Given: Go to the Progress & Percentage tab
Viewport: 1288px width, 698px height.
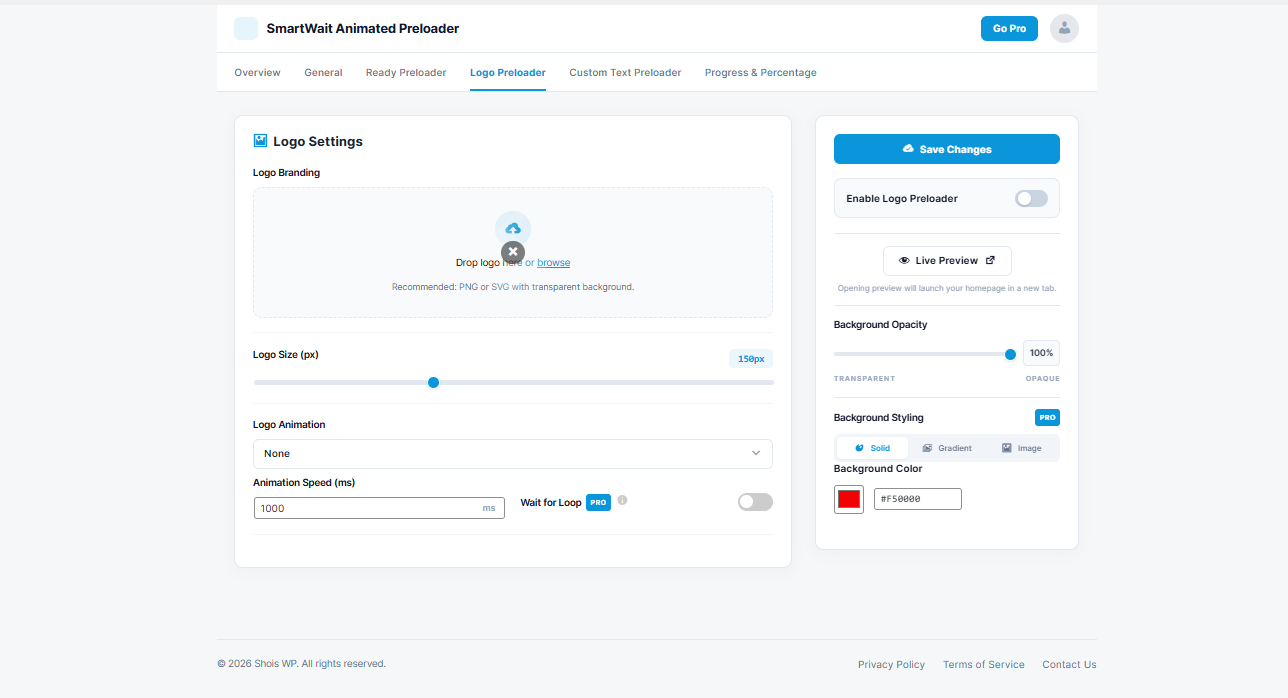Looking at the screenshot, I should click(x=761, y=72).
